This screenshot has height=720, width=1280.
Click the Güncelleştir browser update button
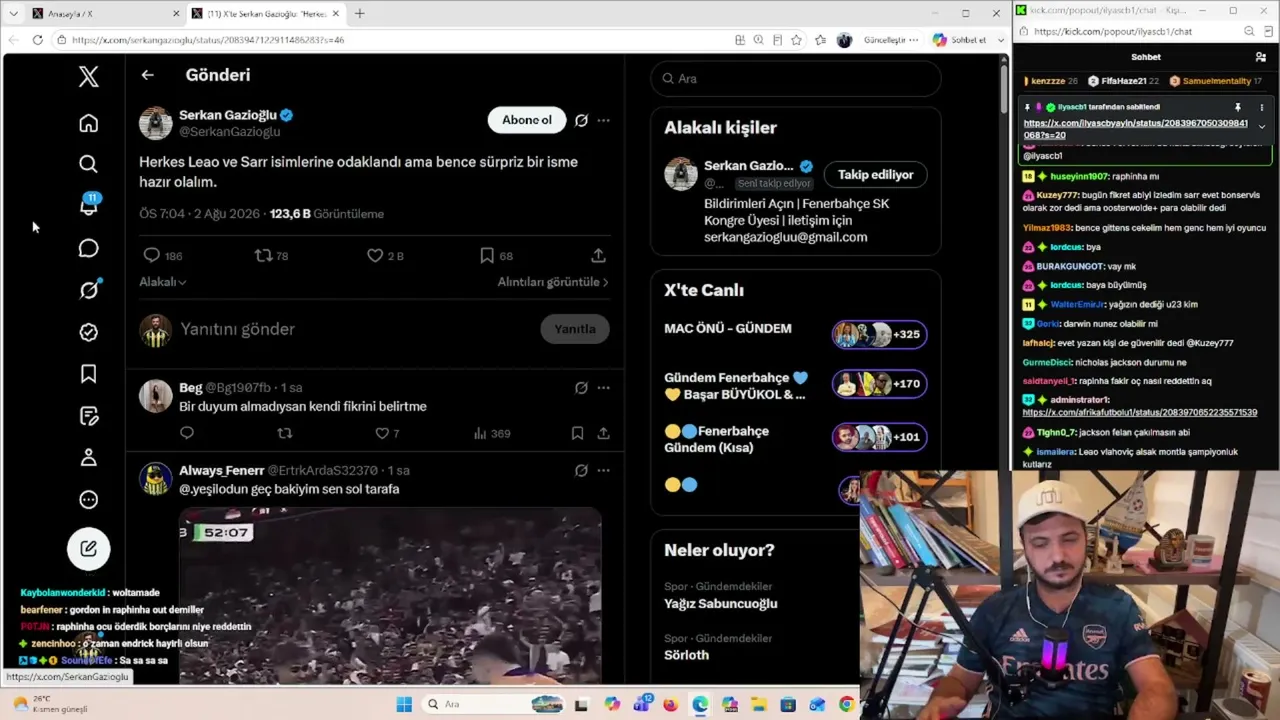(891, 40)
